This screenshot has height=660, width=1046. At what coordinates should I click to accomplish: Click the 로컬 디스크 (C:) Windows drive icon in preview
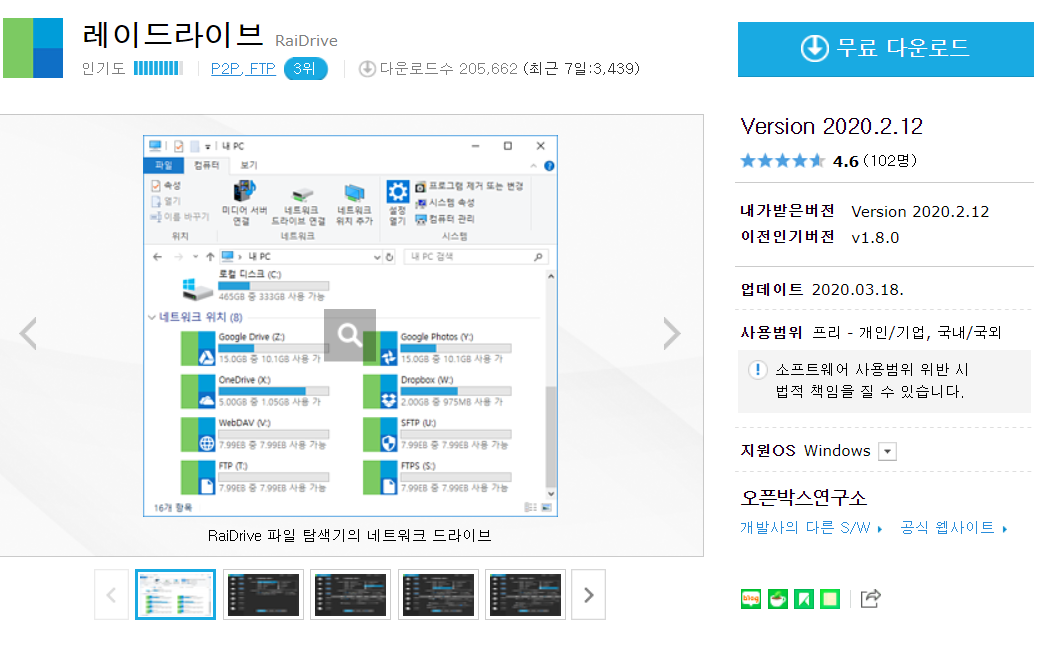pos(197,289)
